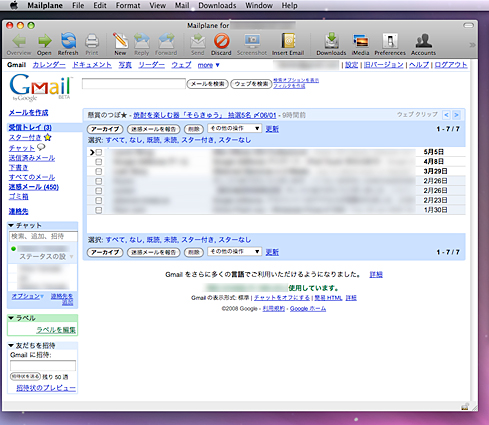The image size is (489, 425).
Task: Click the Print toolbar icon
Action: tap(92, 41)
